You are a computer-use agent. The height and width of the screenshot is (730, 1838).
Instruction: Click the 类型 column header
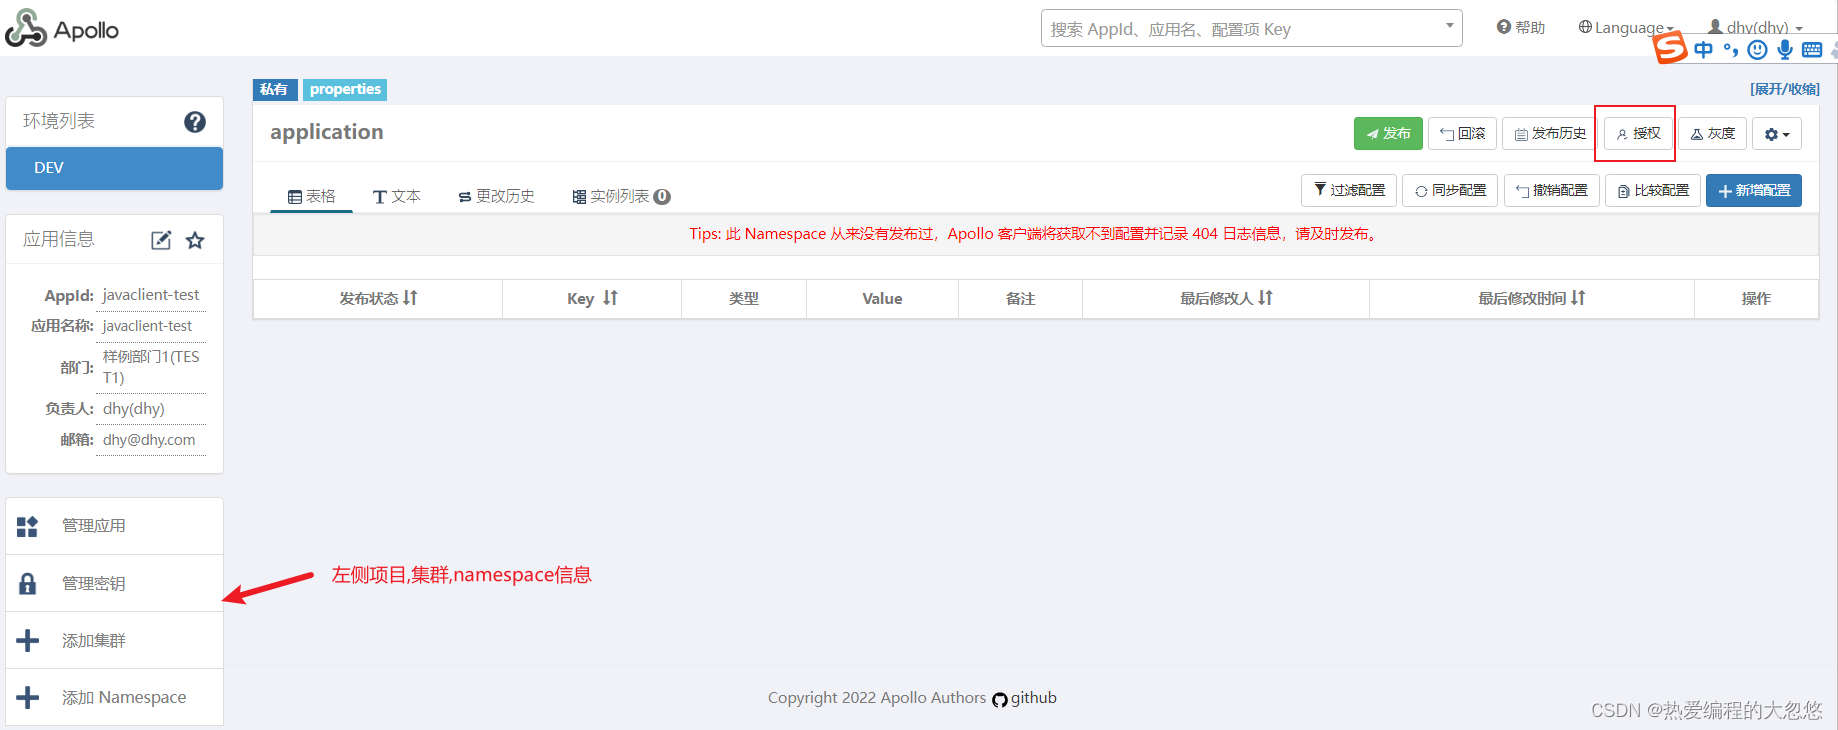[744, 298]
